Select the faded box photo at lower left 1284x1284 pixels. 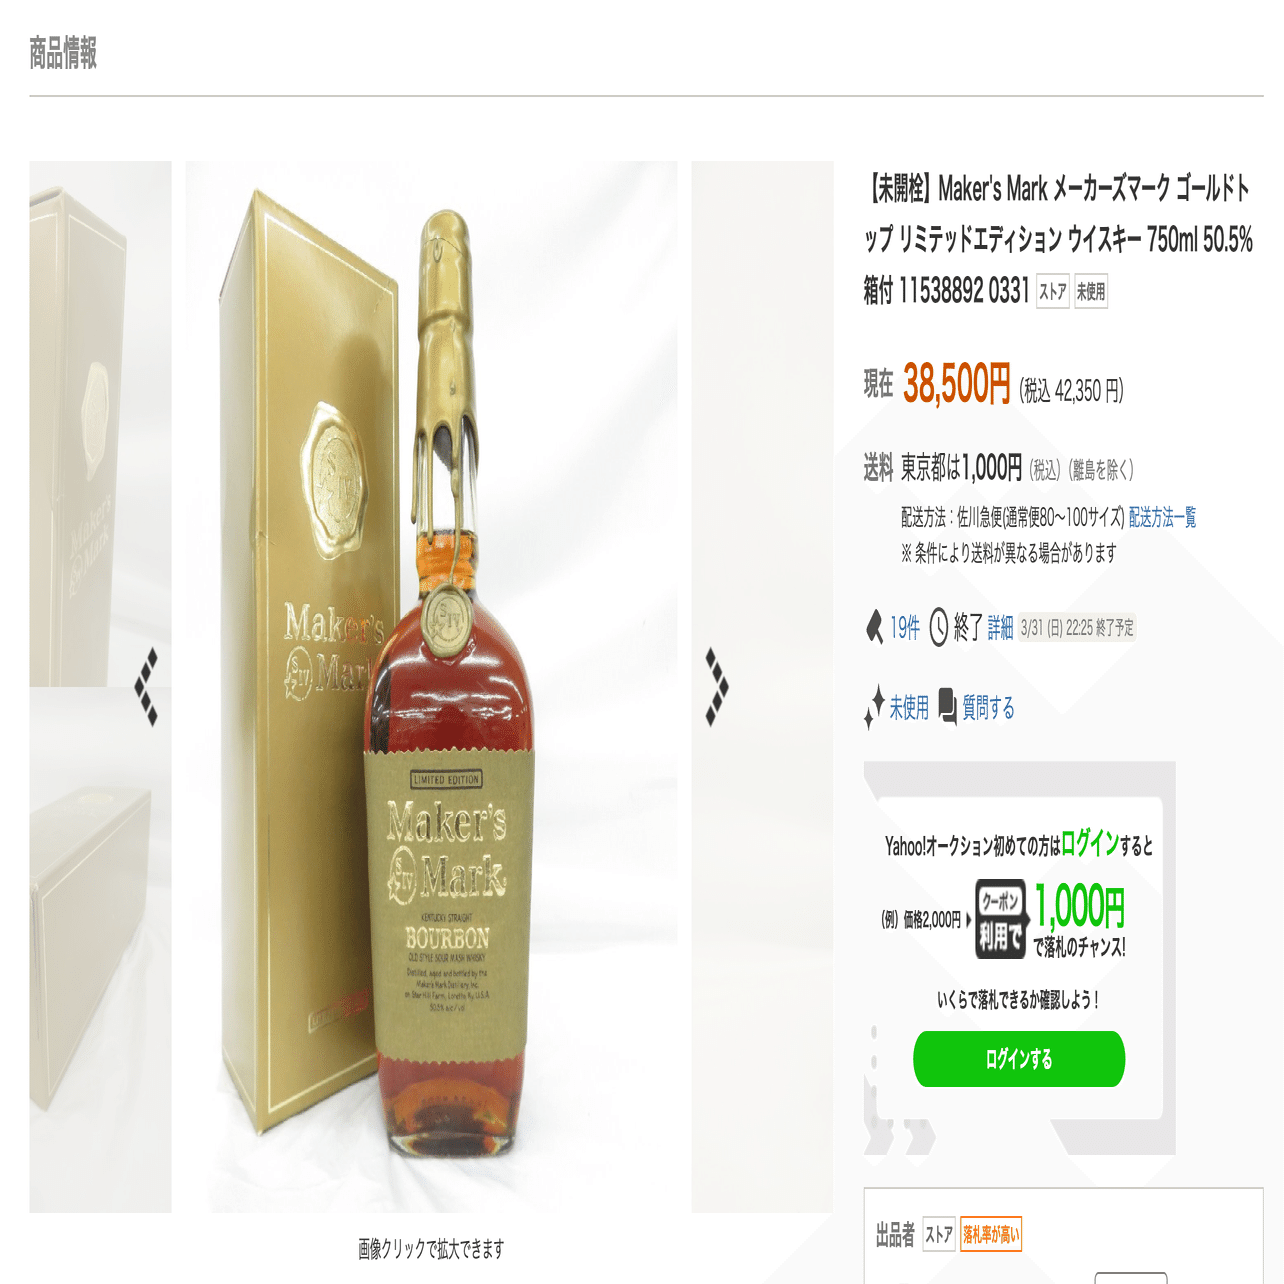100,950
